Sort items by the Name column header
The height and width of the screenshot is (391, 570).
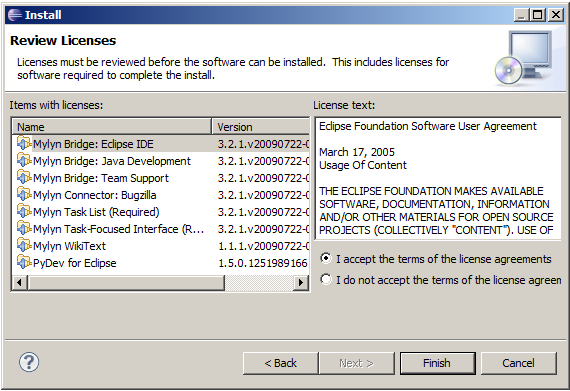point(112,127)
